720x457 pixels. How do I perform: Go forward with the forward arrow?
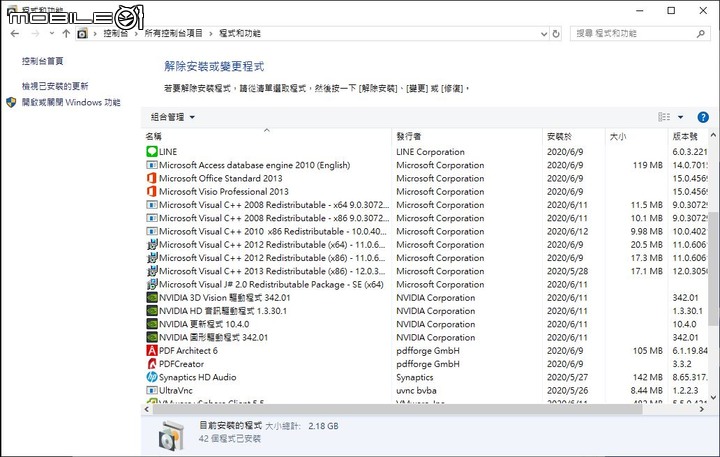[35, 34]
